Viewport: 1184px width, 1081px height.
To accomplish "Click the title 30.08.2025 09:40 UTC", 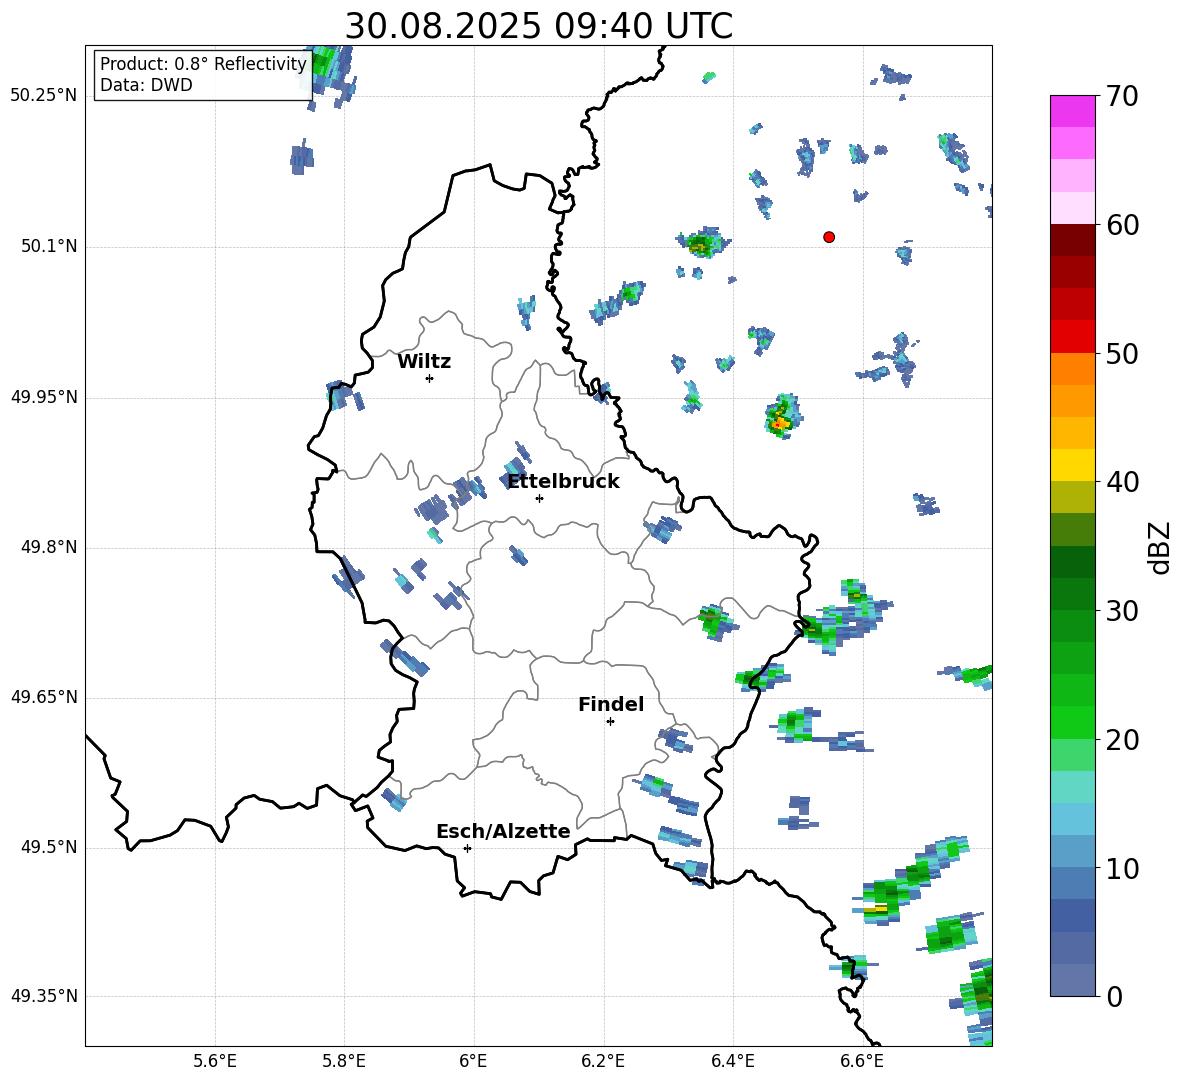I will [x=538, y=26].
